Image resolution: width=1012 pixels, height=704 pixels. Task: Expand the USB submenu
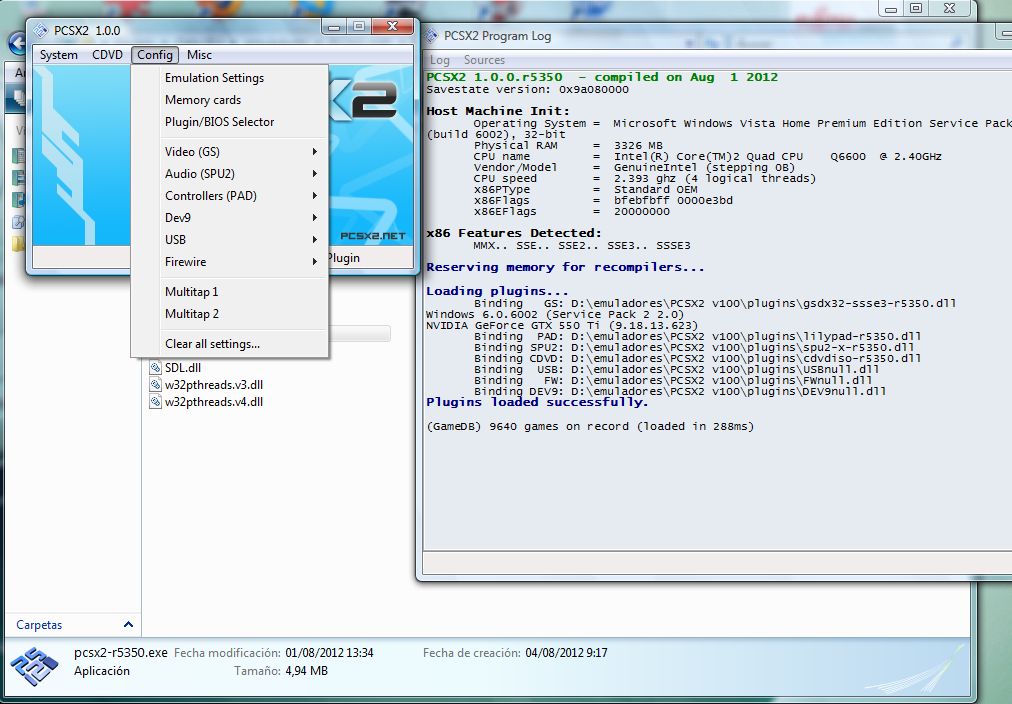pyautogui.click(x=230, y=239)
